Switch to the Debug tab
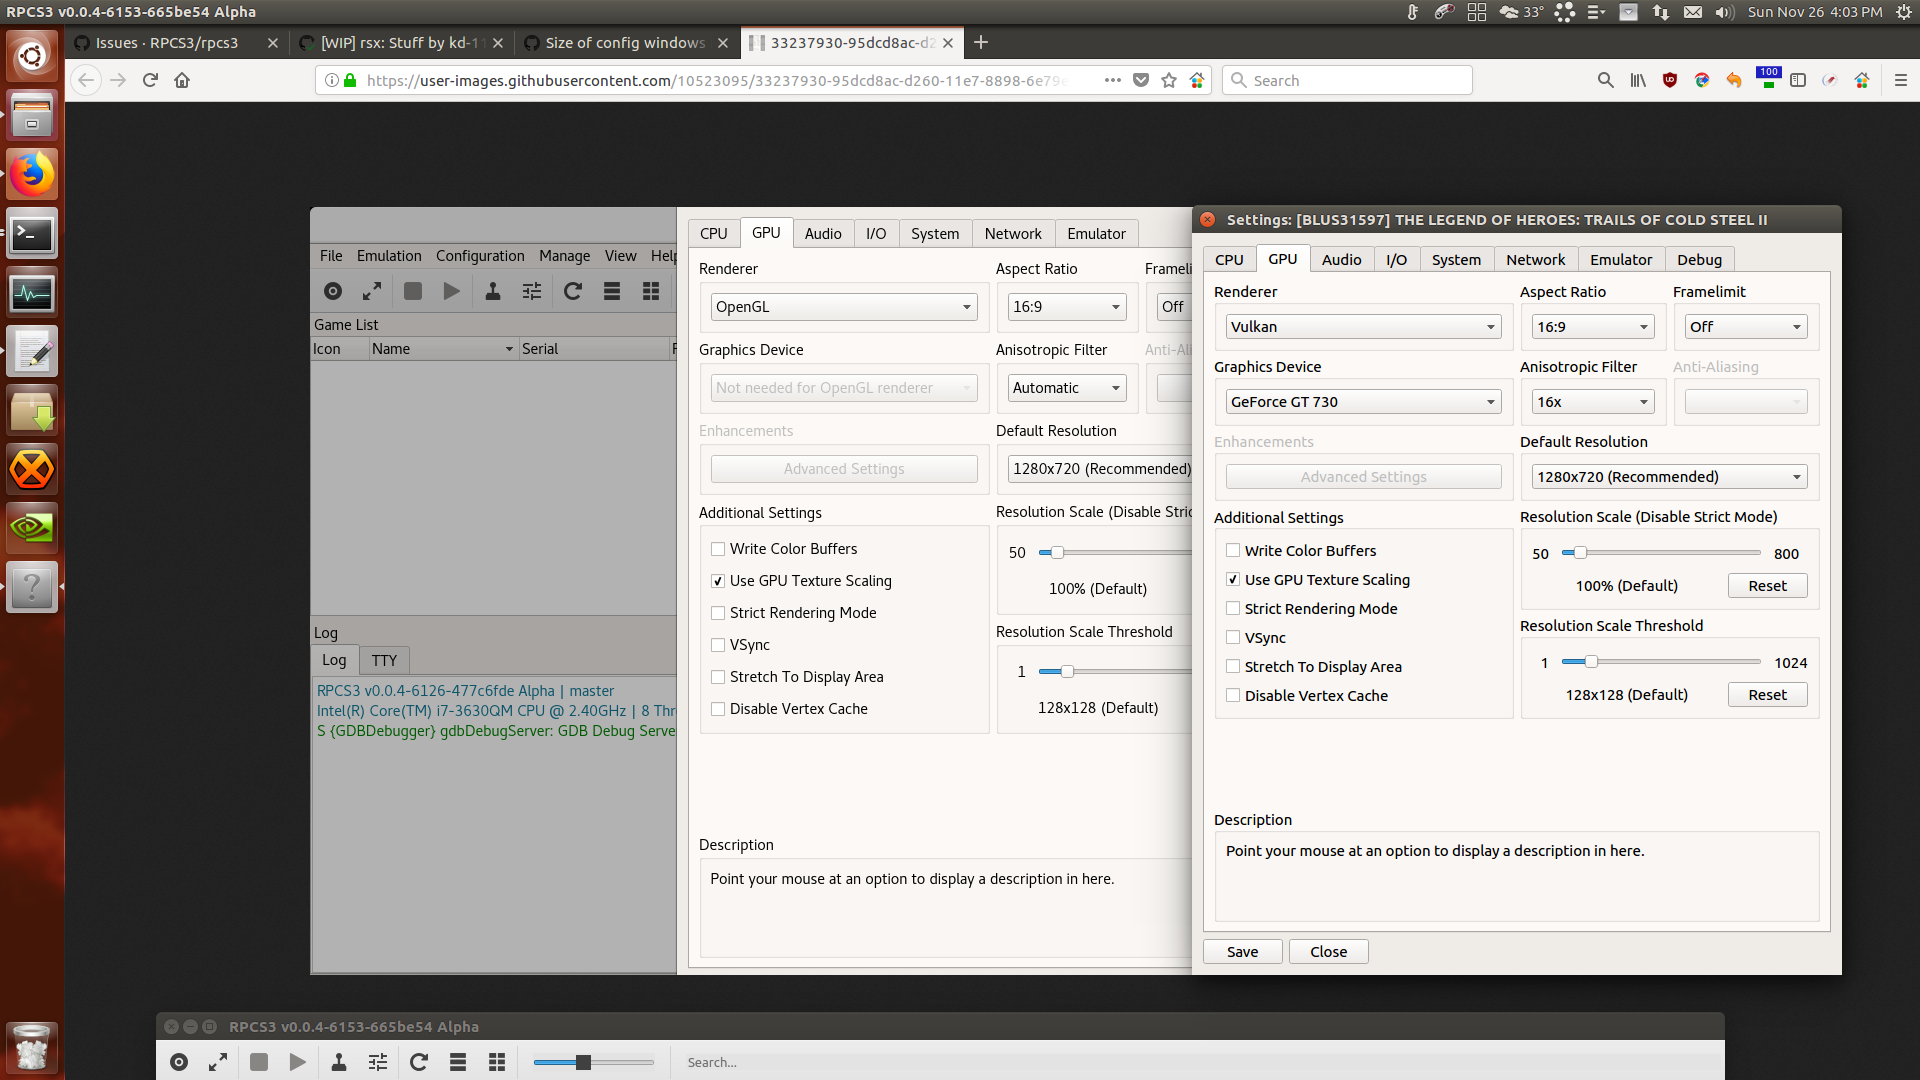 [x=1699, y=260]
